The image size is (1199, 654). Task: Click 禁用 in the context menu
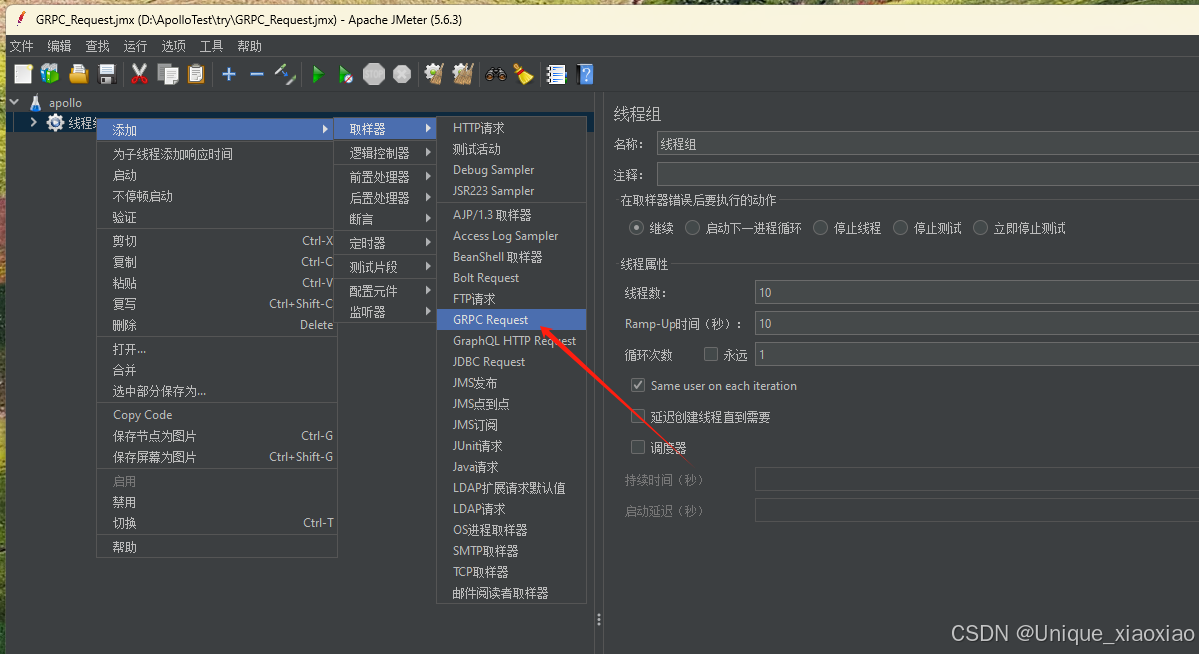click(x=217, y=503)
